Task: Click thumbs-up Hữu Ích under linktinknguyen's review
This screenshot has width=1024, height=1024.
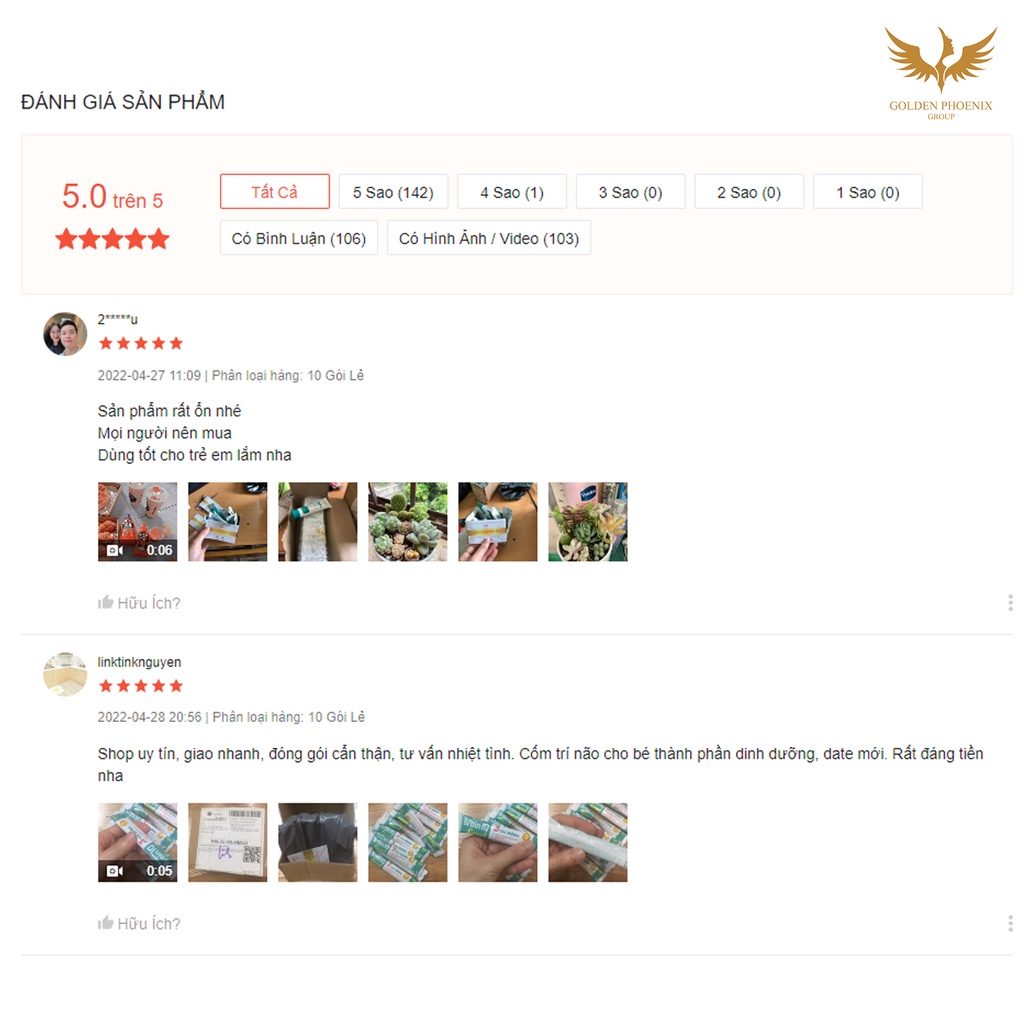Action: point(139,923)
